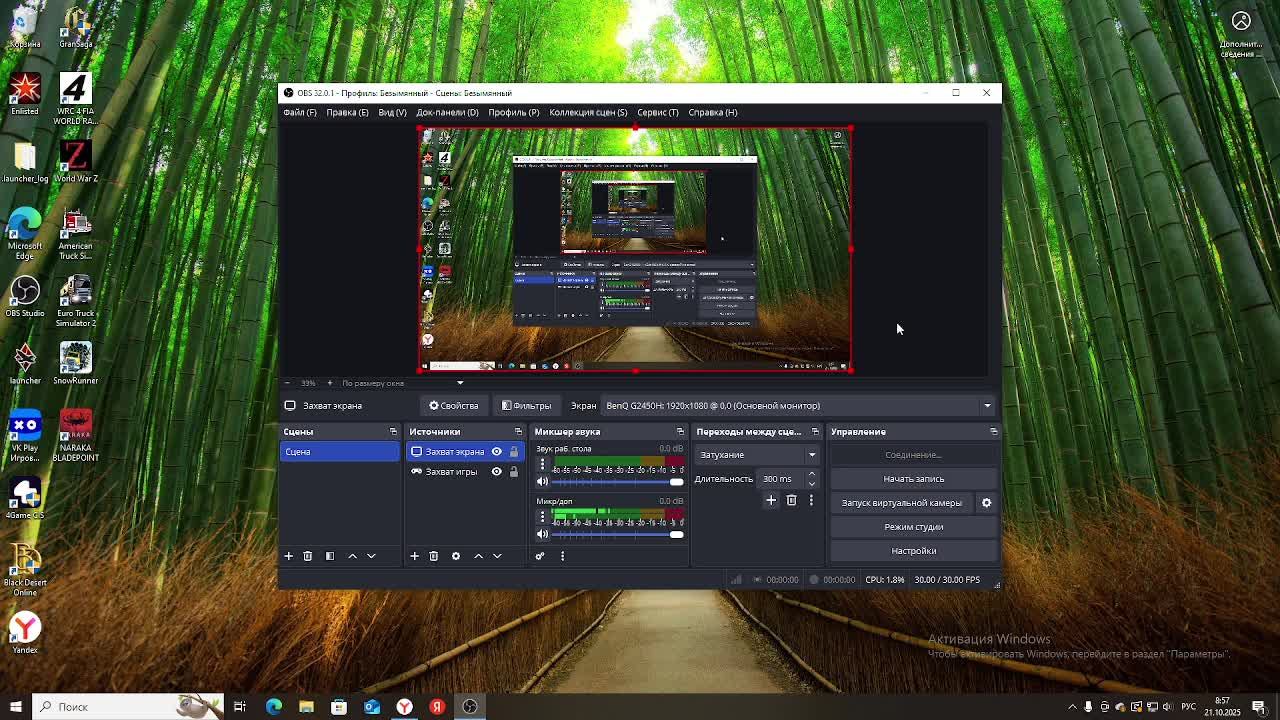This screenshot has height=720, width=1280.
Task: Move the scene down with the arrow
Action: [371, 556]
